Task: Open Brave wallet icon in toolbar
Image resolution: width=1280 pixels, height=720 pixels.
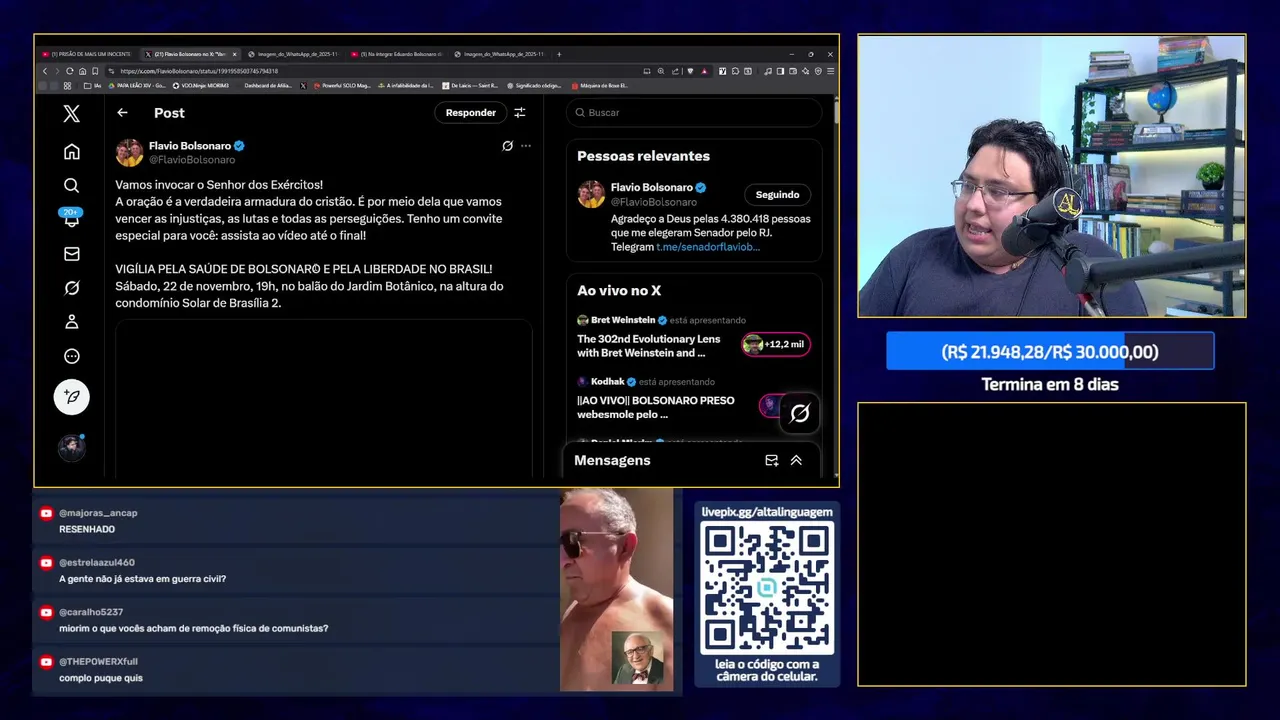Action: coord(793,71)
